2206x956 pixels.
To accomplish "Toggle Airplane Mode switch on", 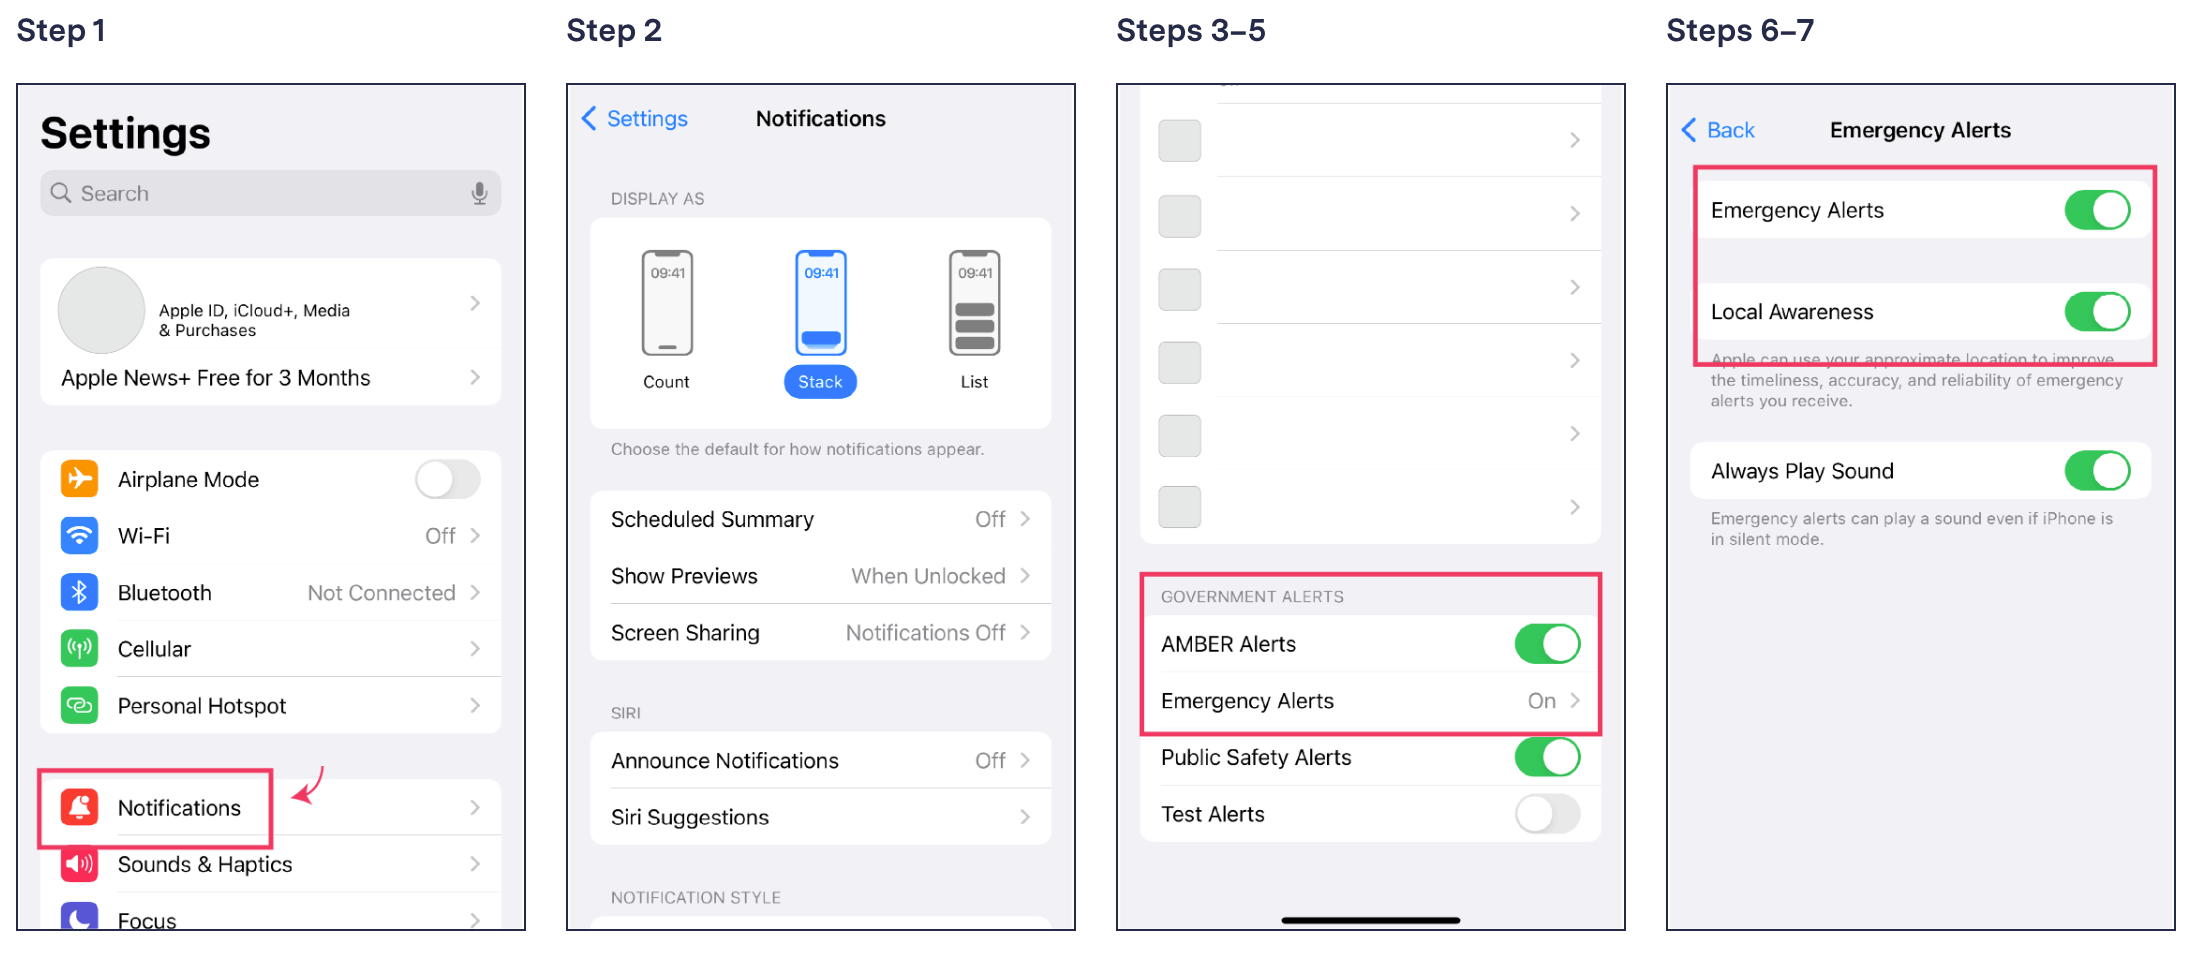I will click(447, 479).
